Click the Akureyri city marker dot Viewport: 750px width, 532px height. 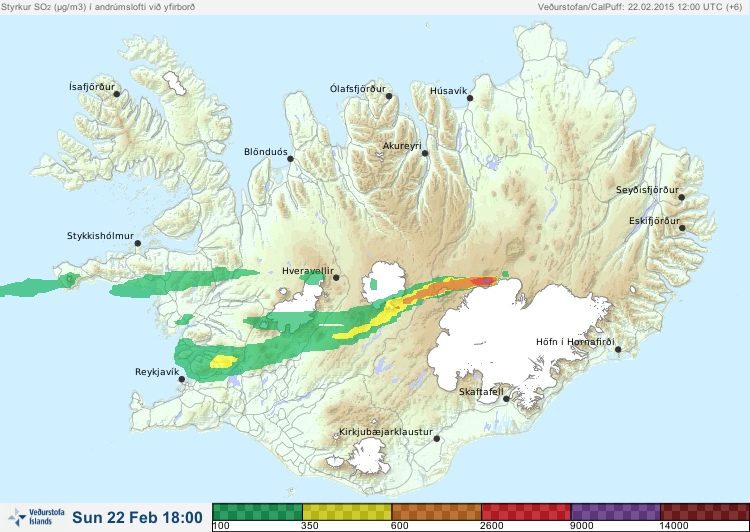[x=425, y=154]
